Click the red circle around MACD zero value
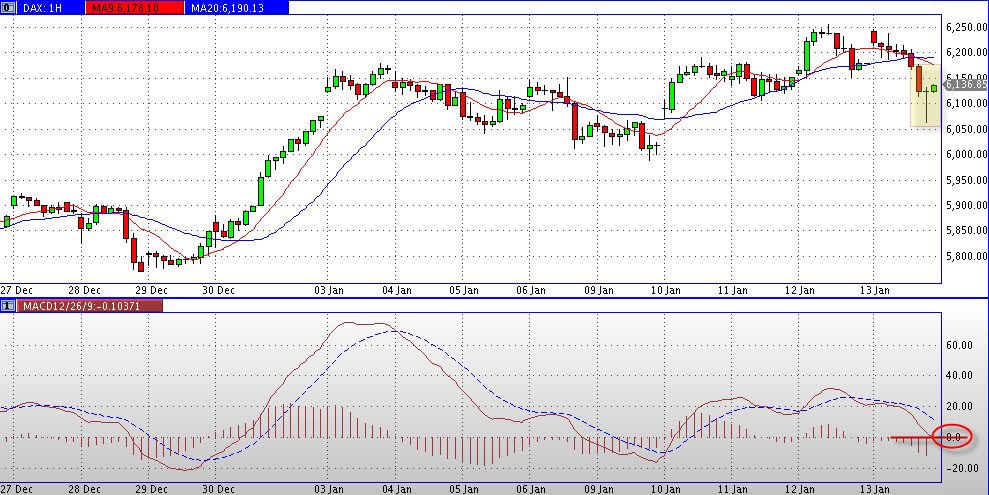Image resolution: width=989 pixels, height=495 pixels. point(954,437)
